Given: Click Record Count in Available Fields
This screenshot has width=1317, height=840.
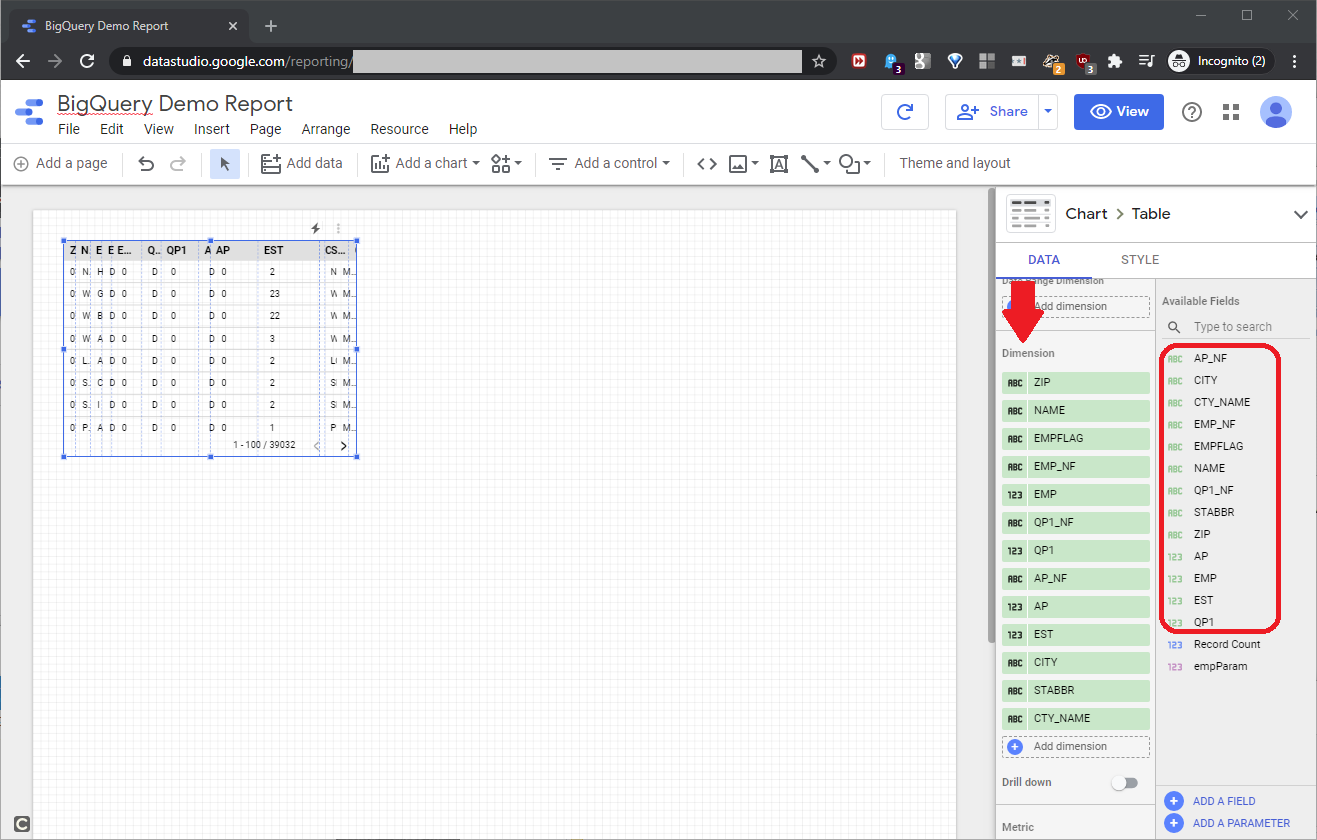Looking at the screenshot, I should [1227, 644].
